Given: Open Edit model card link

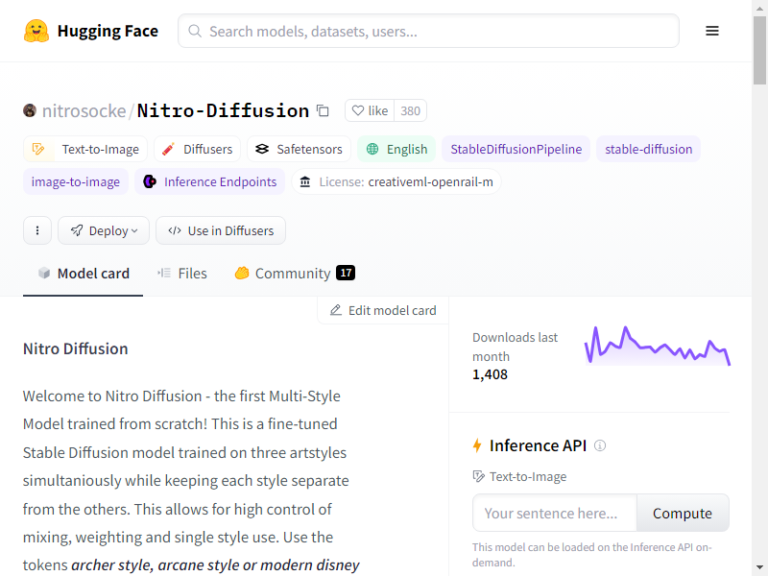Looking at the screenshot, I should coord(383,310).
